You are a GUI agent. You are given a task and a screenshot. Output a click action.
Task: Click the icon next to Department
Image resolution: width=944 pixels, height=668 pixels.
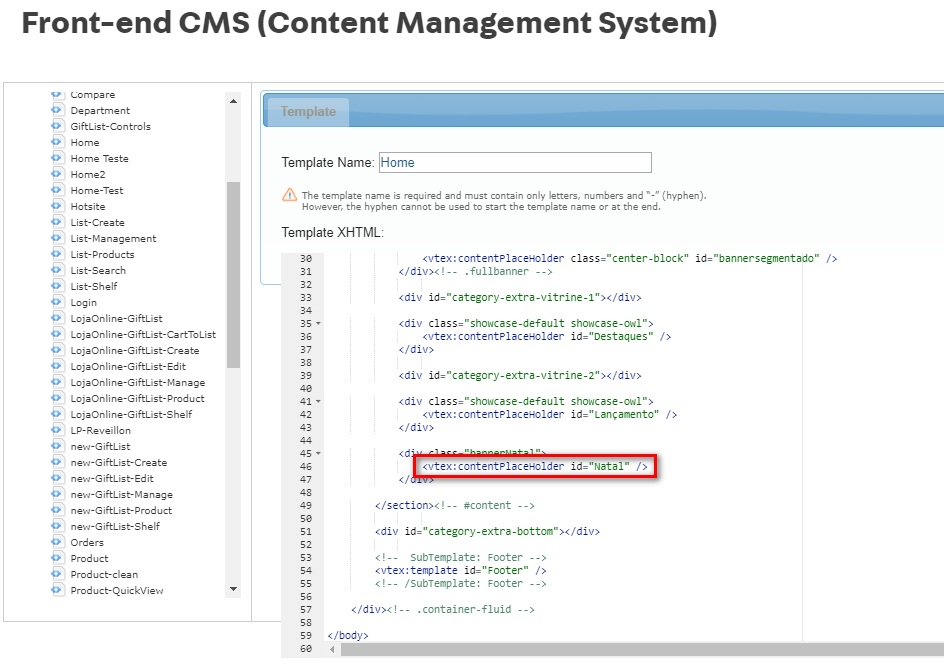click(x=57, y=110)
